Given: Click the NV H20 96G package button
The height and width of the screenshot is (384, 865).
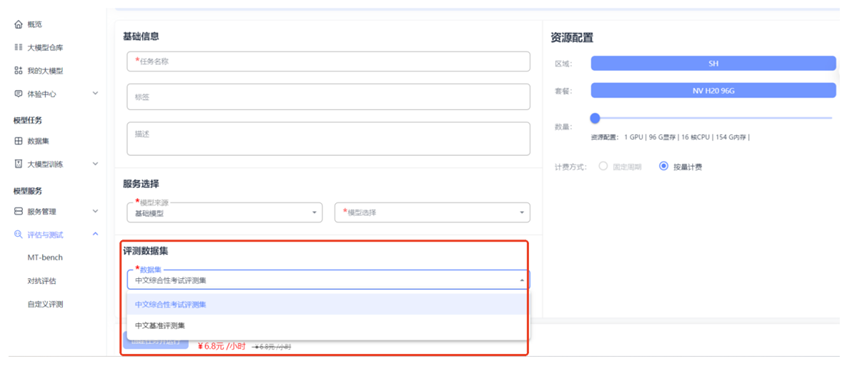Looking at the screenshot, I should [713, 90].
